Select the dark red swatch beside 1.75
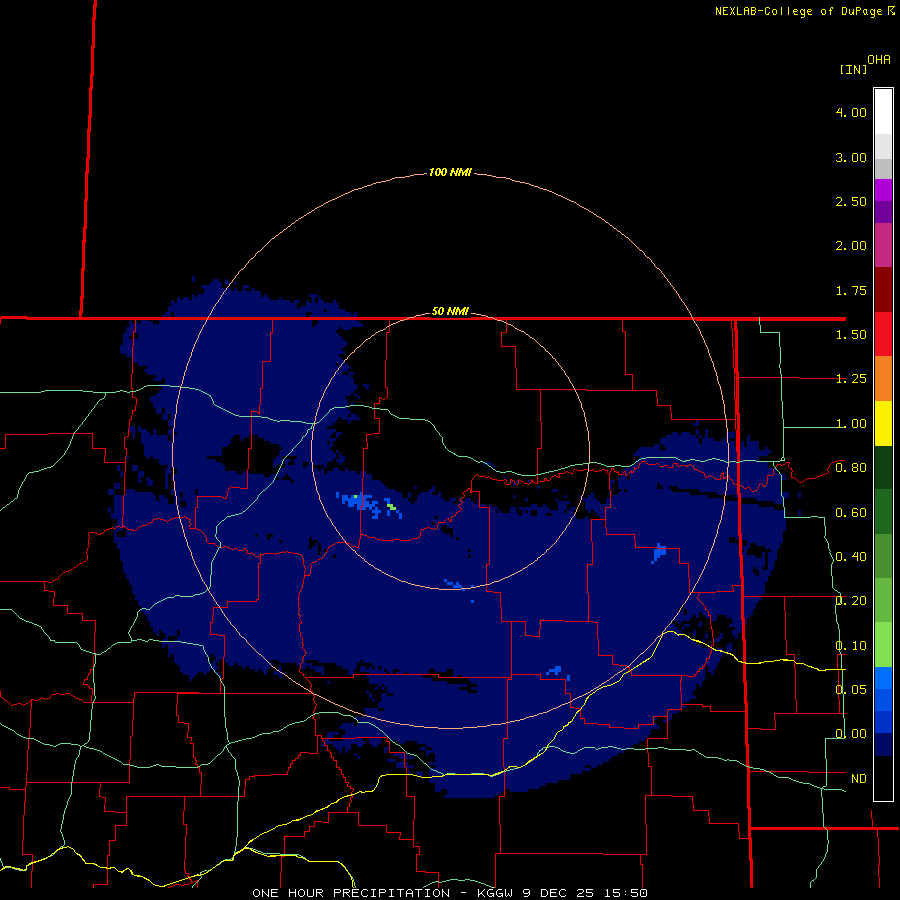This screenshot has height=900, width=900. coord(883,290)
